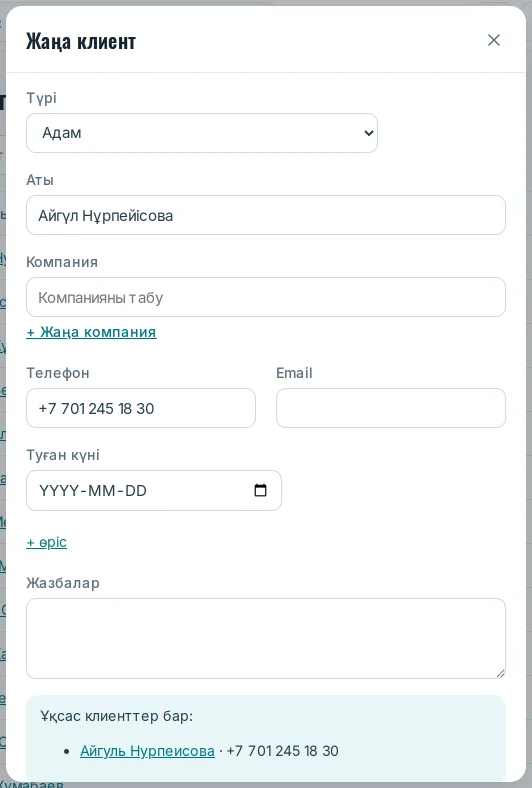
Task: Focus the Компанияны табу search field
Action: coord(266,297)
